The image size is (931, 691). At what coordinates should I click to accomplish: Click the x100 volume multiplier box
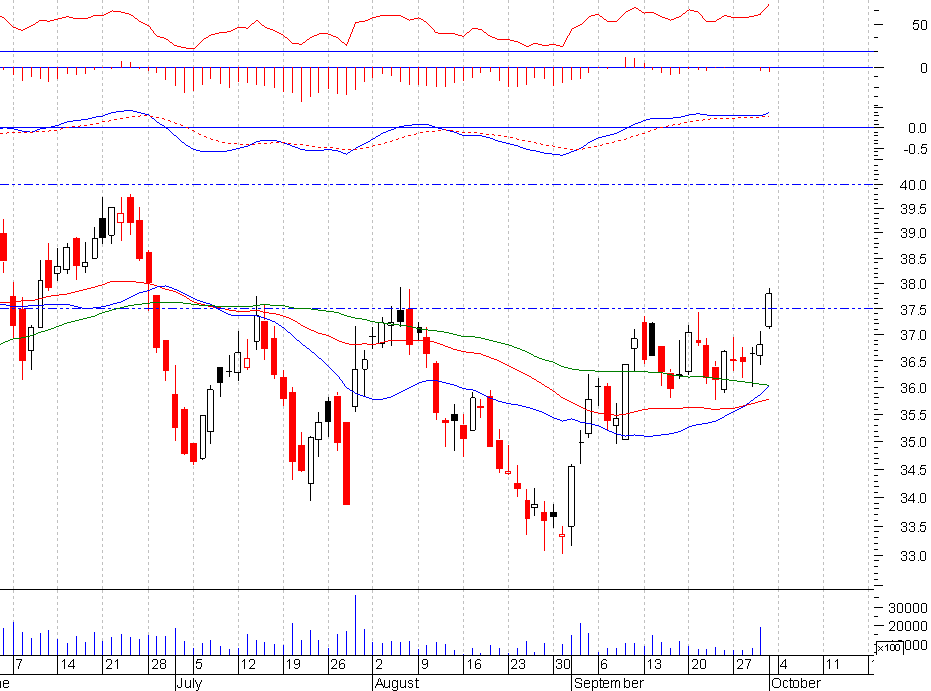889,647
